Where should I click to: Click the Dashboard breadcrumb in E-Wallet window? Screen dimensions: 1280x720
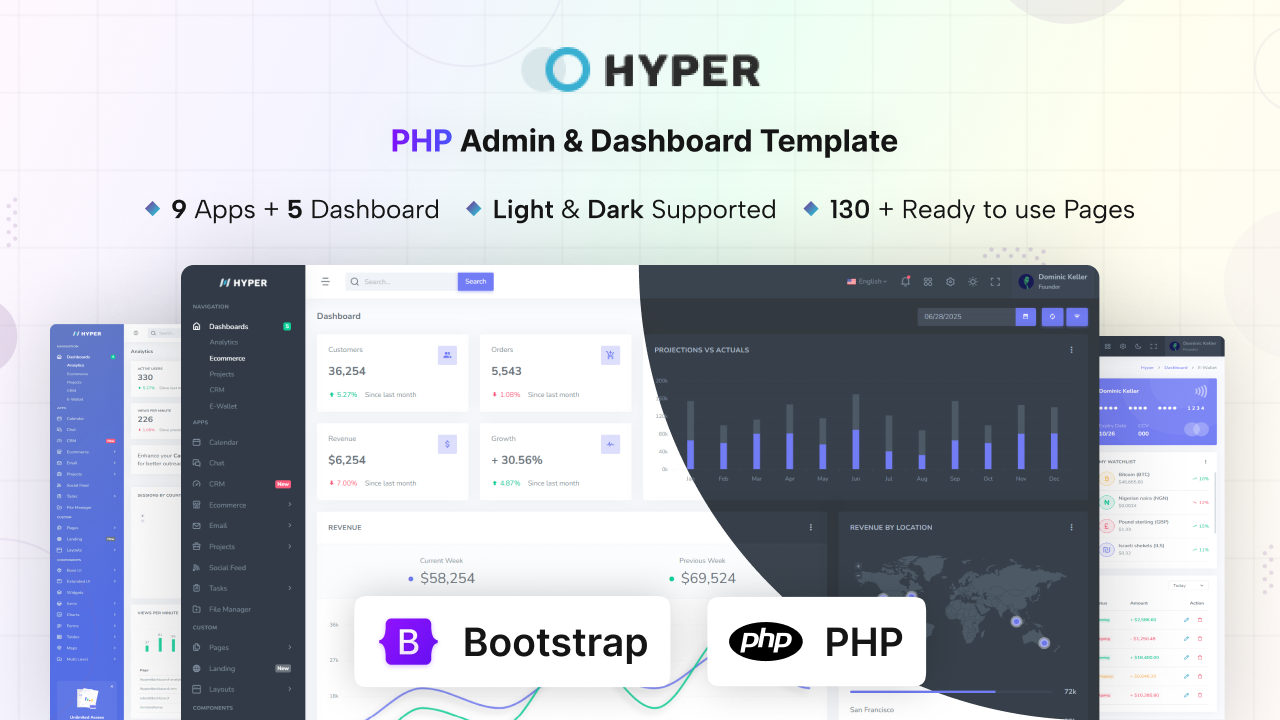point(1174,368)
